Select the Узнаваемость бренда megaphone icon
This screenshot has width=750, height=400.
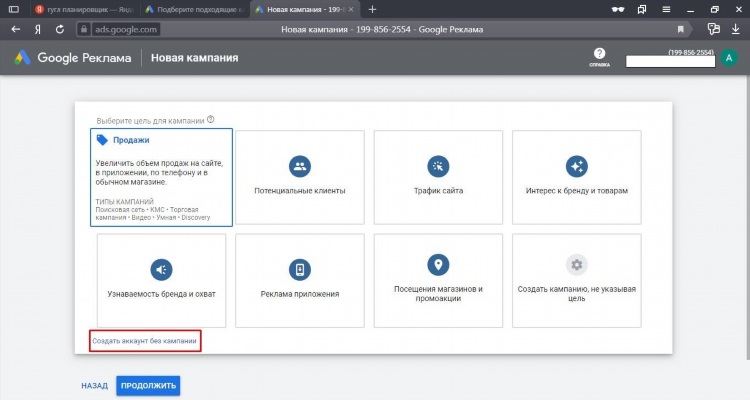pos(161,269)
